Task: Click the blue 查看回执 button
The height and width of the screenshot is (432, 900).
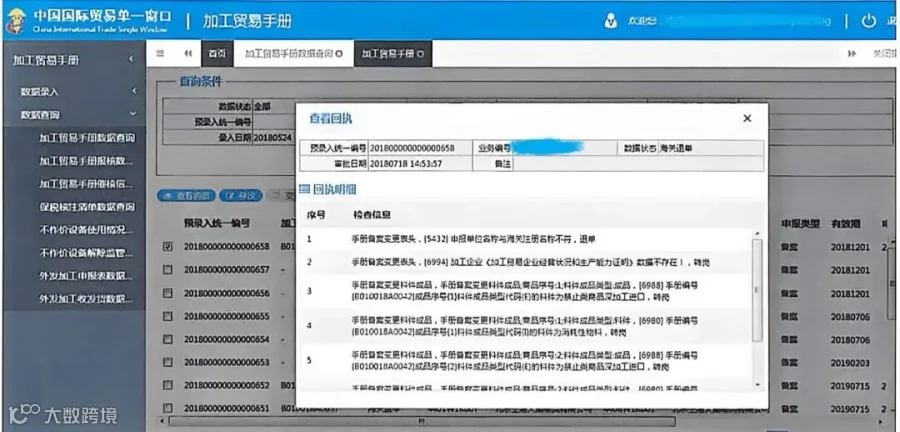Action: point(186,196)
